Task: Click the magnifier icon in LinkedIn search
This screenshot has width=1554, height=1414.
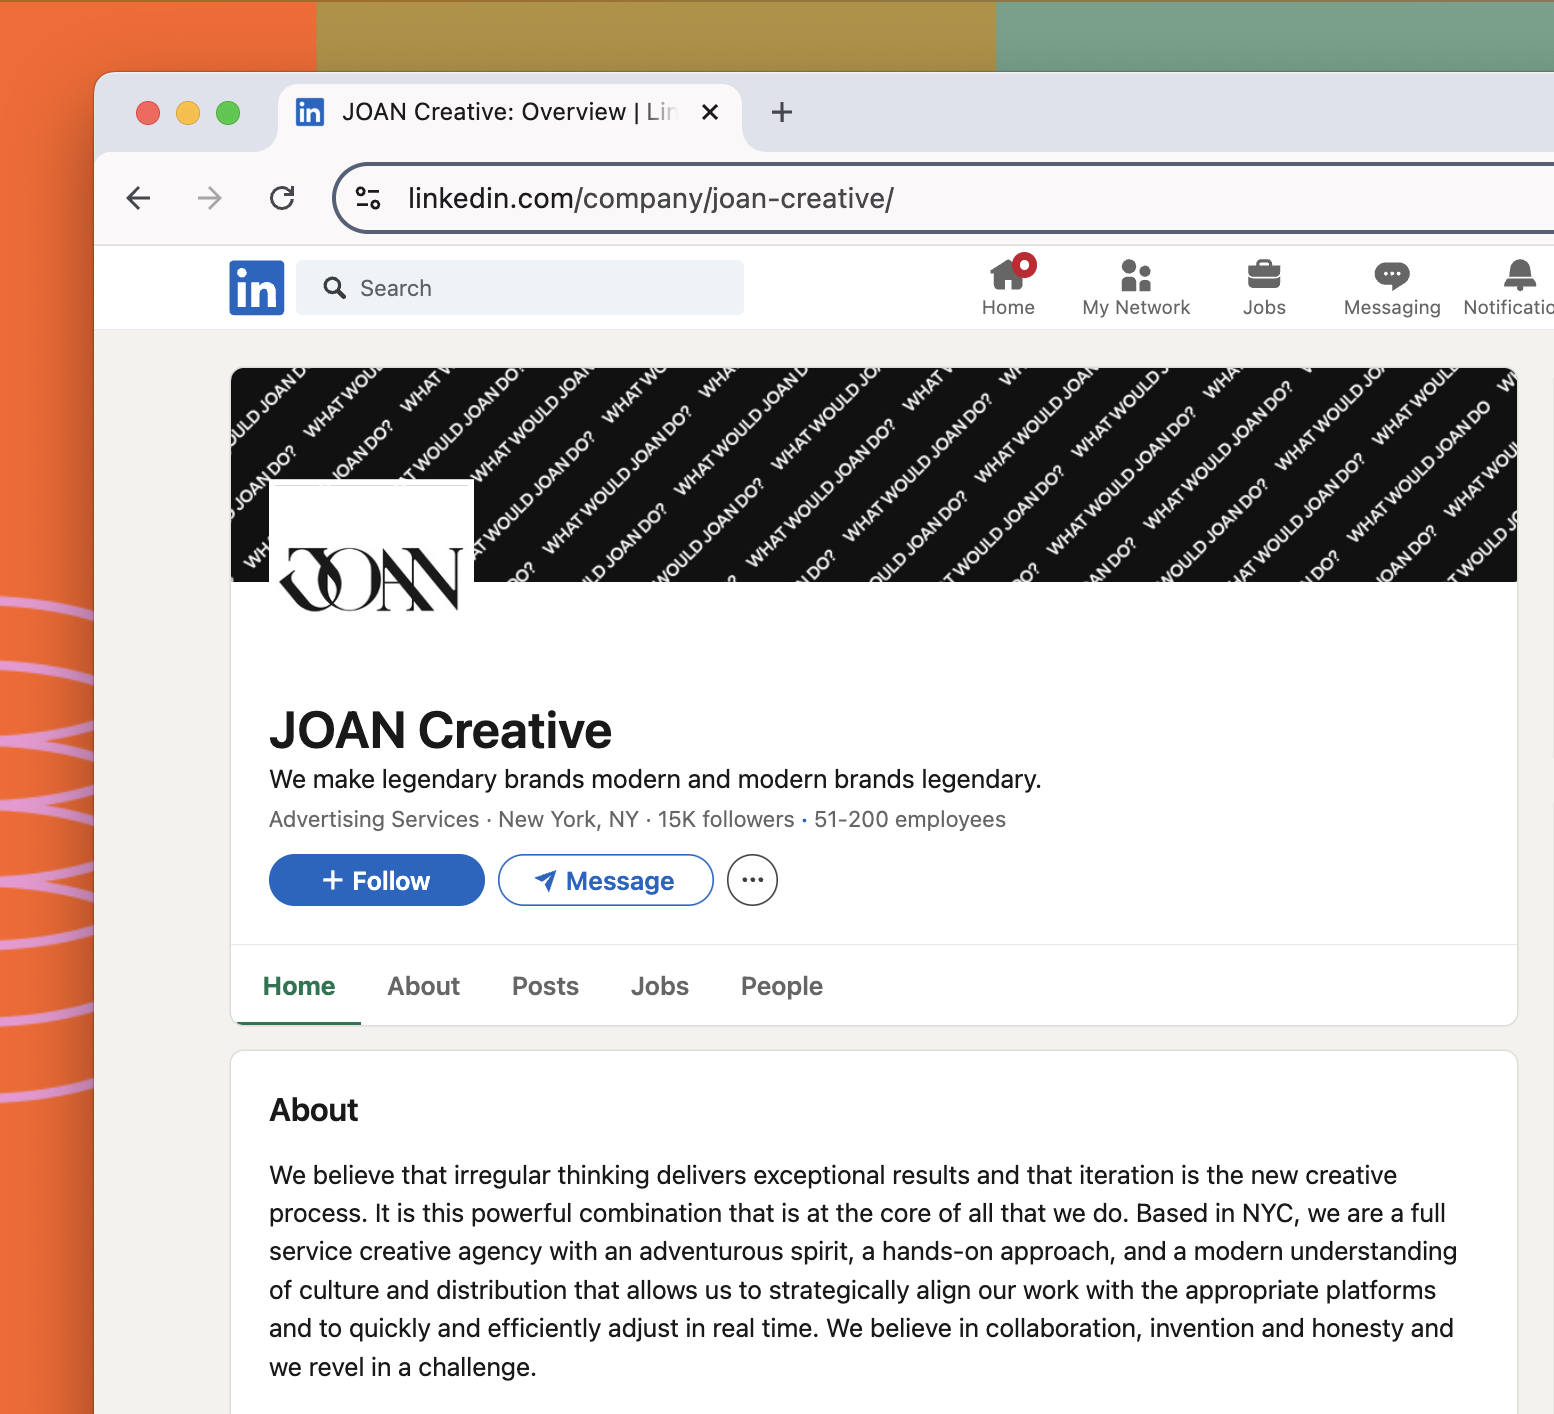Action: [334, 288]
